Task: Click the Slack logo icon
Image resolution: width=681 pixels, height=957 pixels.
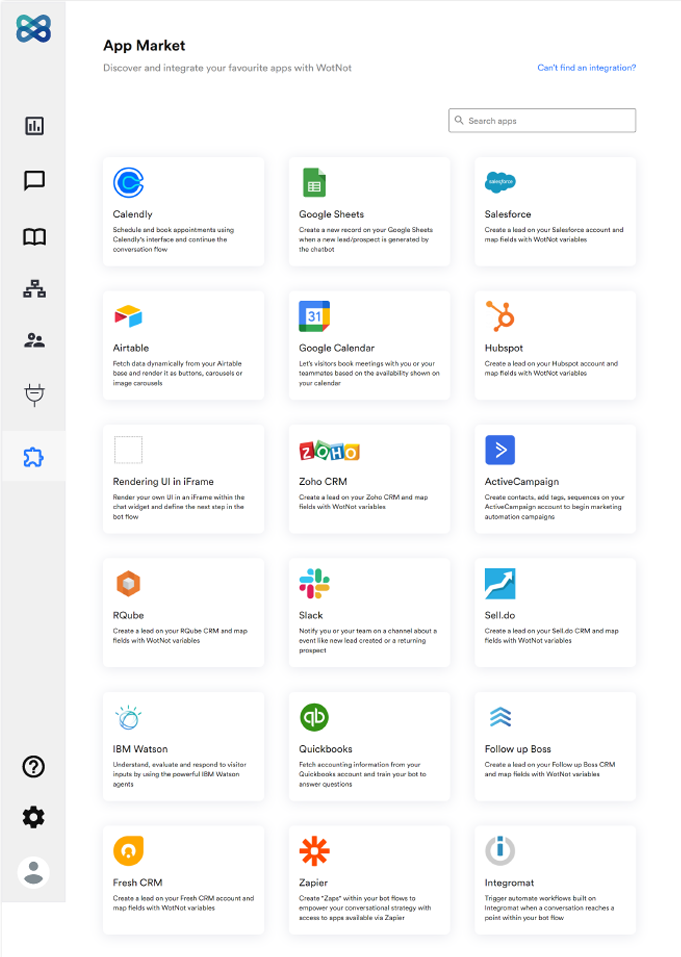Action: pyautogui.click(x=314, y=583)
